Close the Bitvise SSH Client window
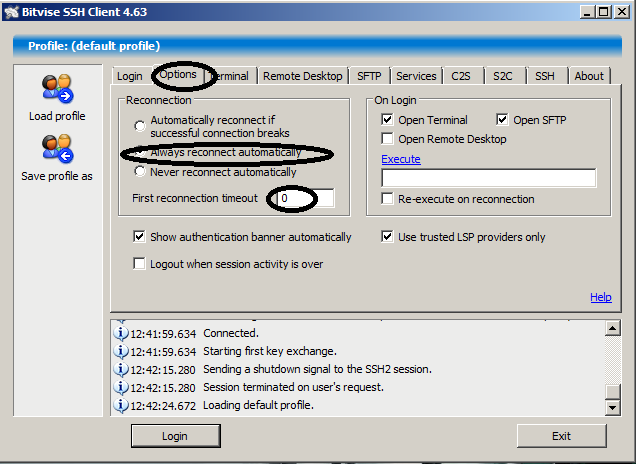 click(621, 12)
